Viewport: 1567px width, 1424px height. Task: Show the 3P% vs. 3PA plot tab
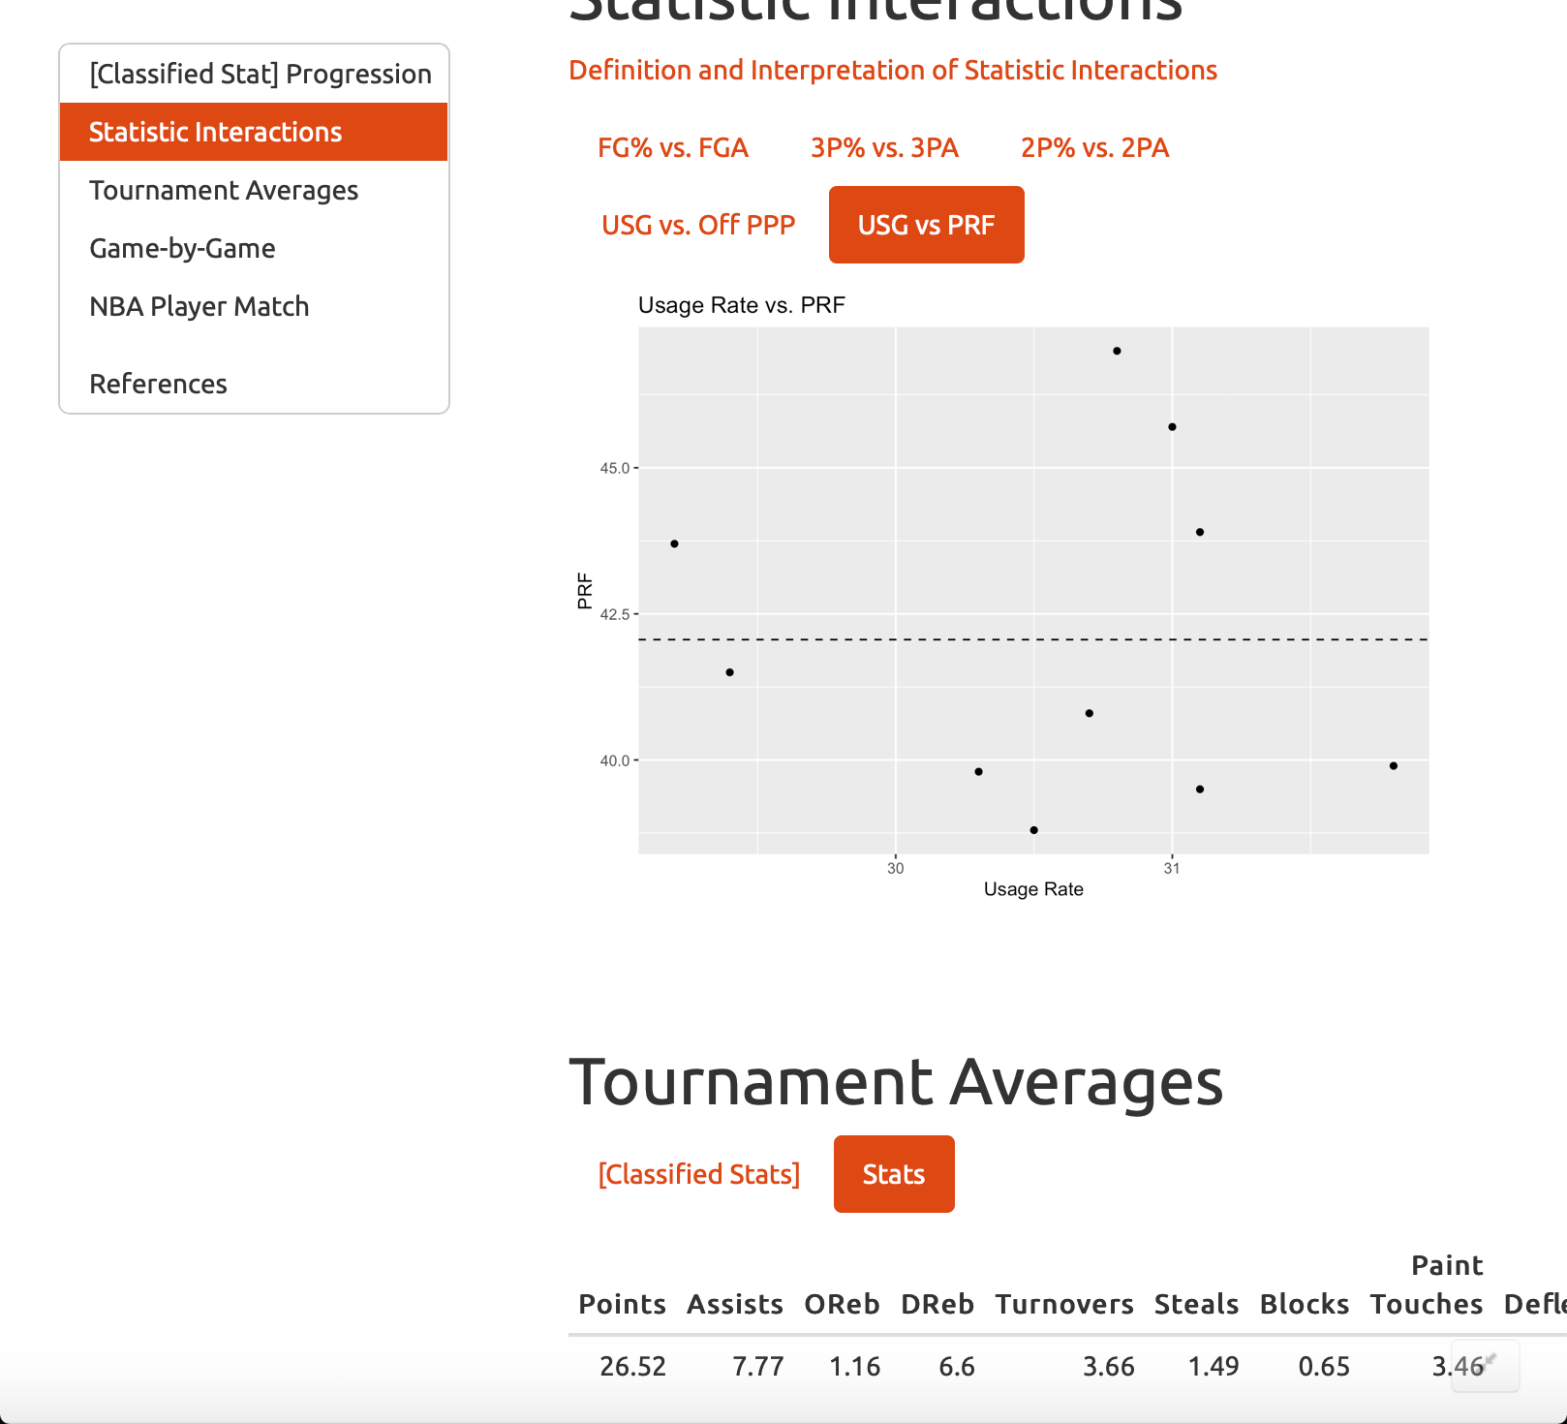coord(884,148)
